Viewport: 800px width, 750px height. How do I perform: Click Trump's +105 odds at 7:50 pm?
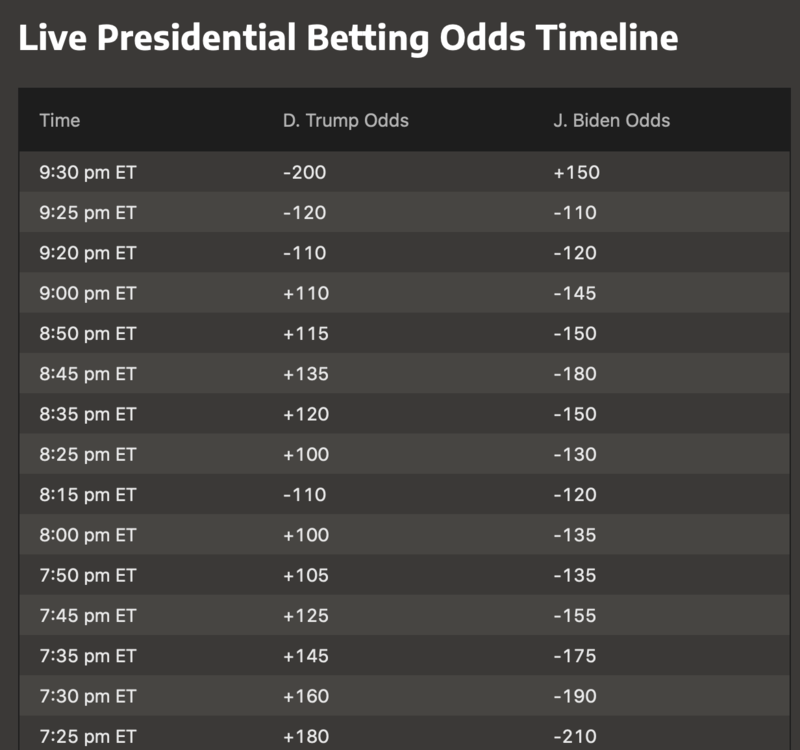pyautogui.click(x=305, y=576)
